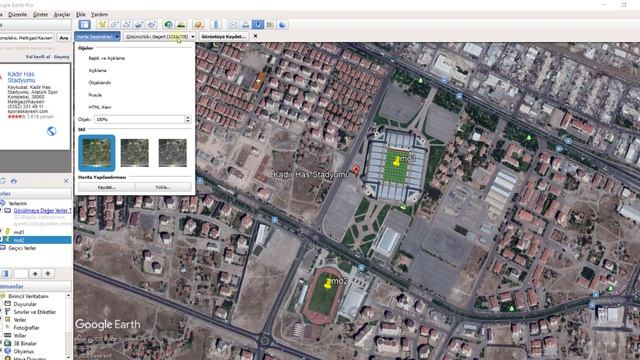The image size is (640, 360).
Task: Add a placemark with yellow pushpin icon
Action: coord(102,24)
